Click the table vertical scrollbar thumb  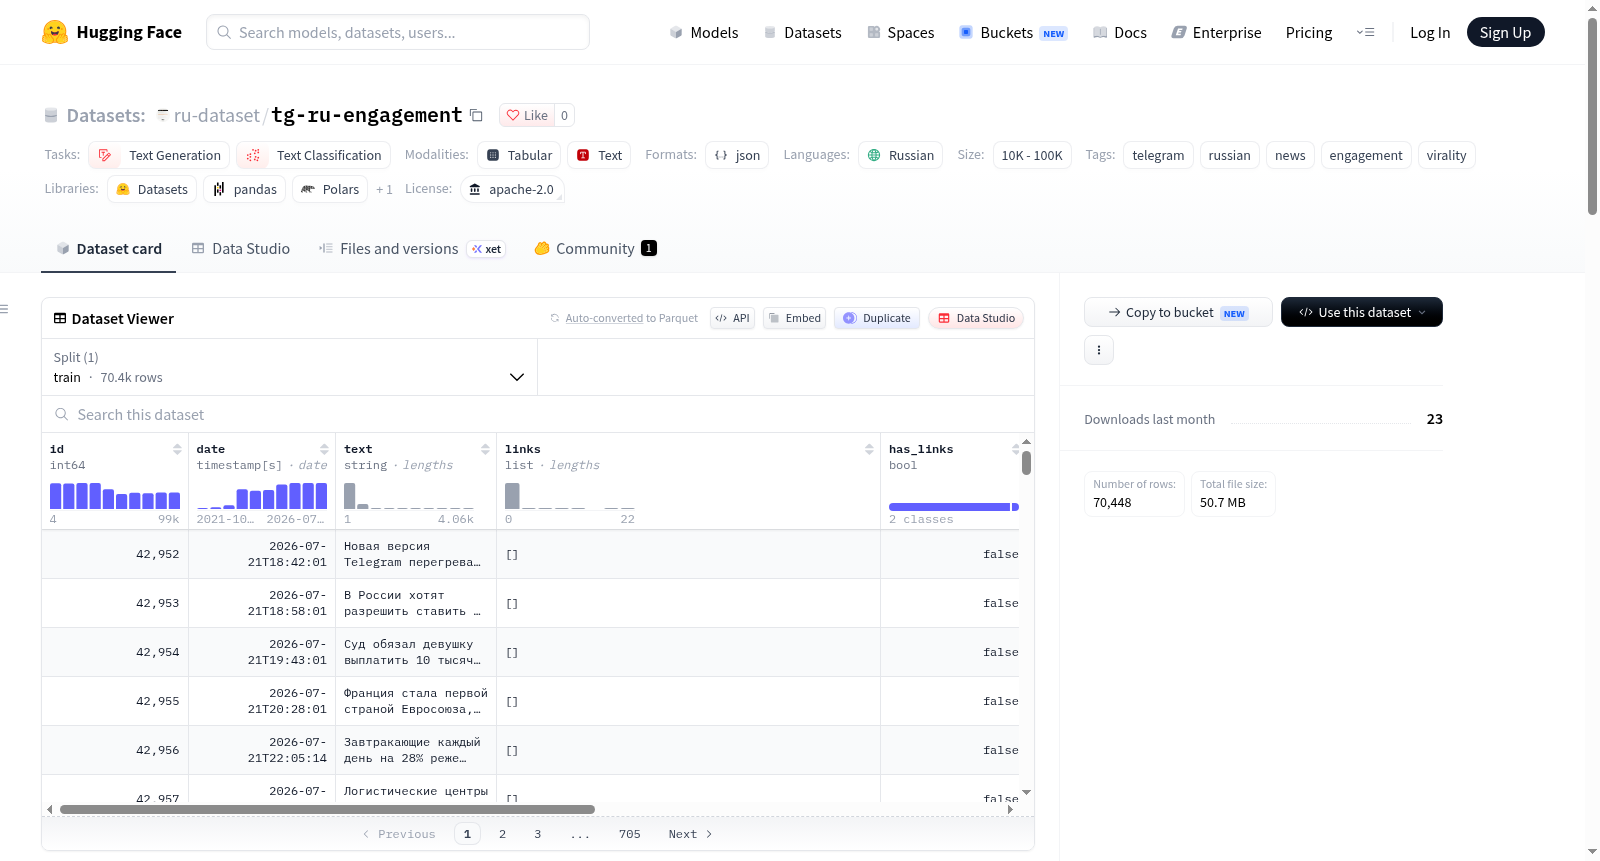[1026, 463]
